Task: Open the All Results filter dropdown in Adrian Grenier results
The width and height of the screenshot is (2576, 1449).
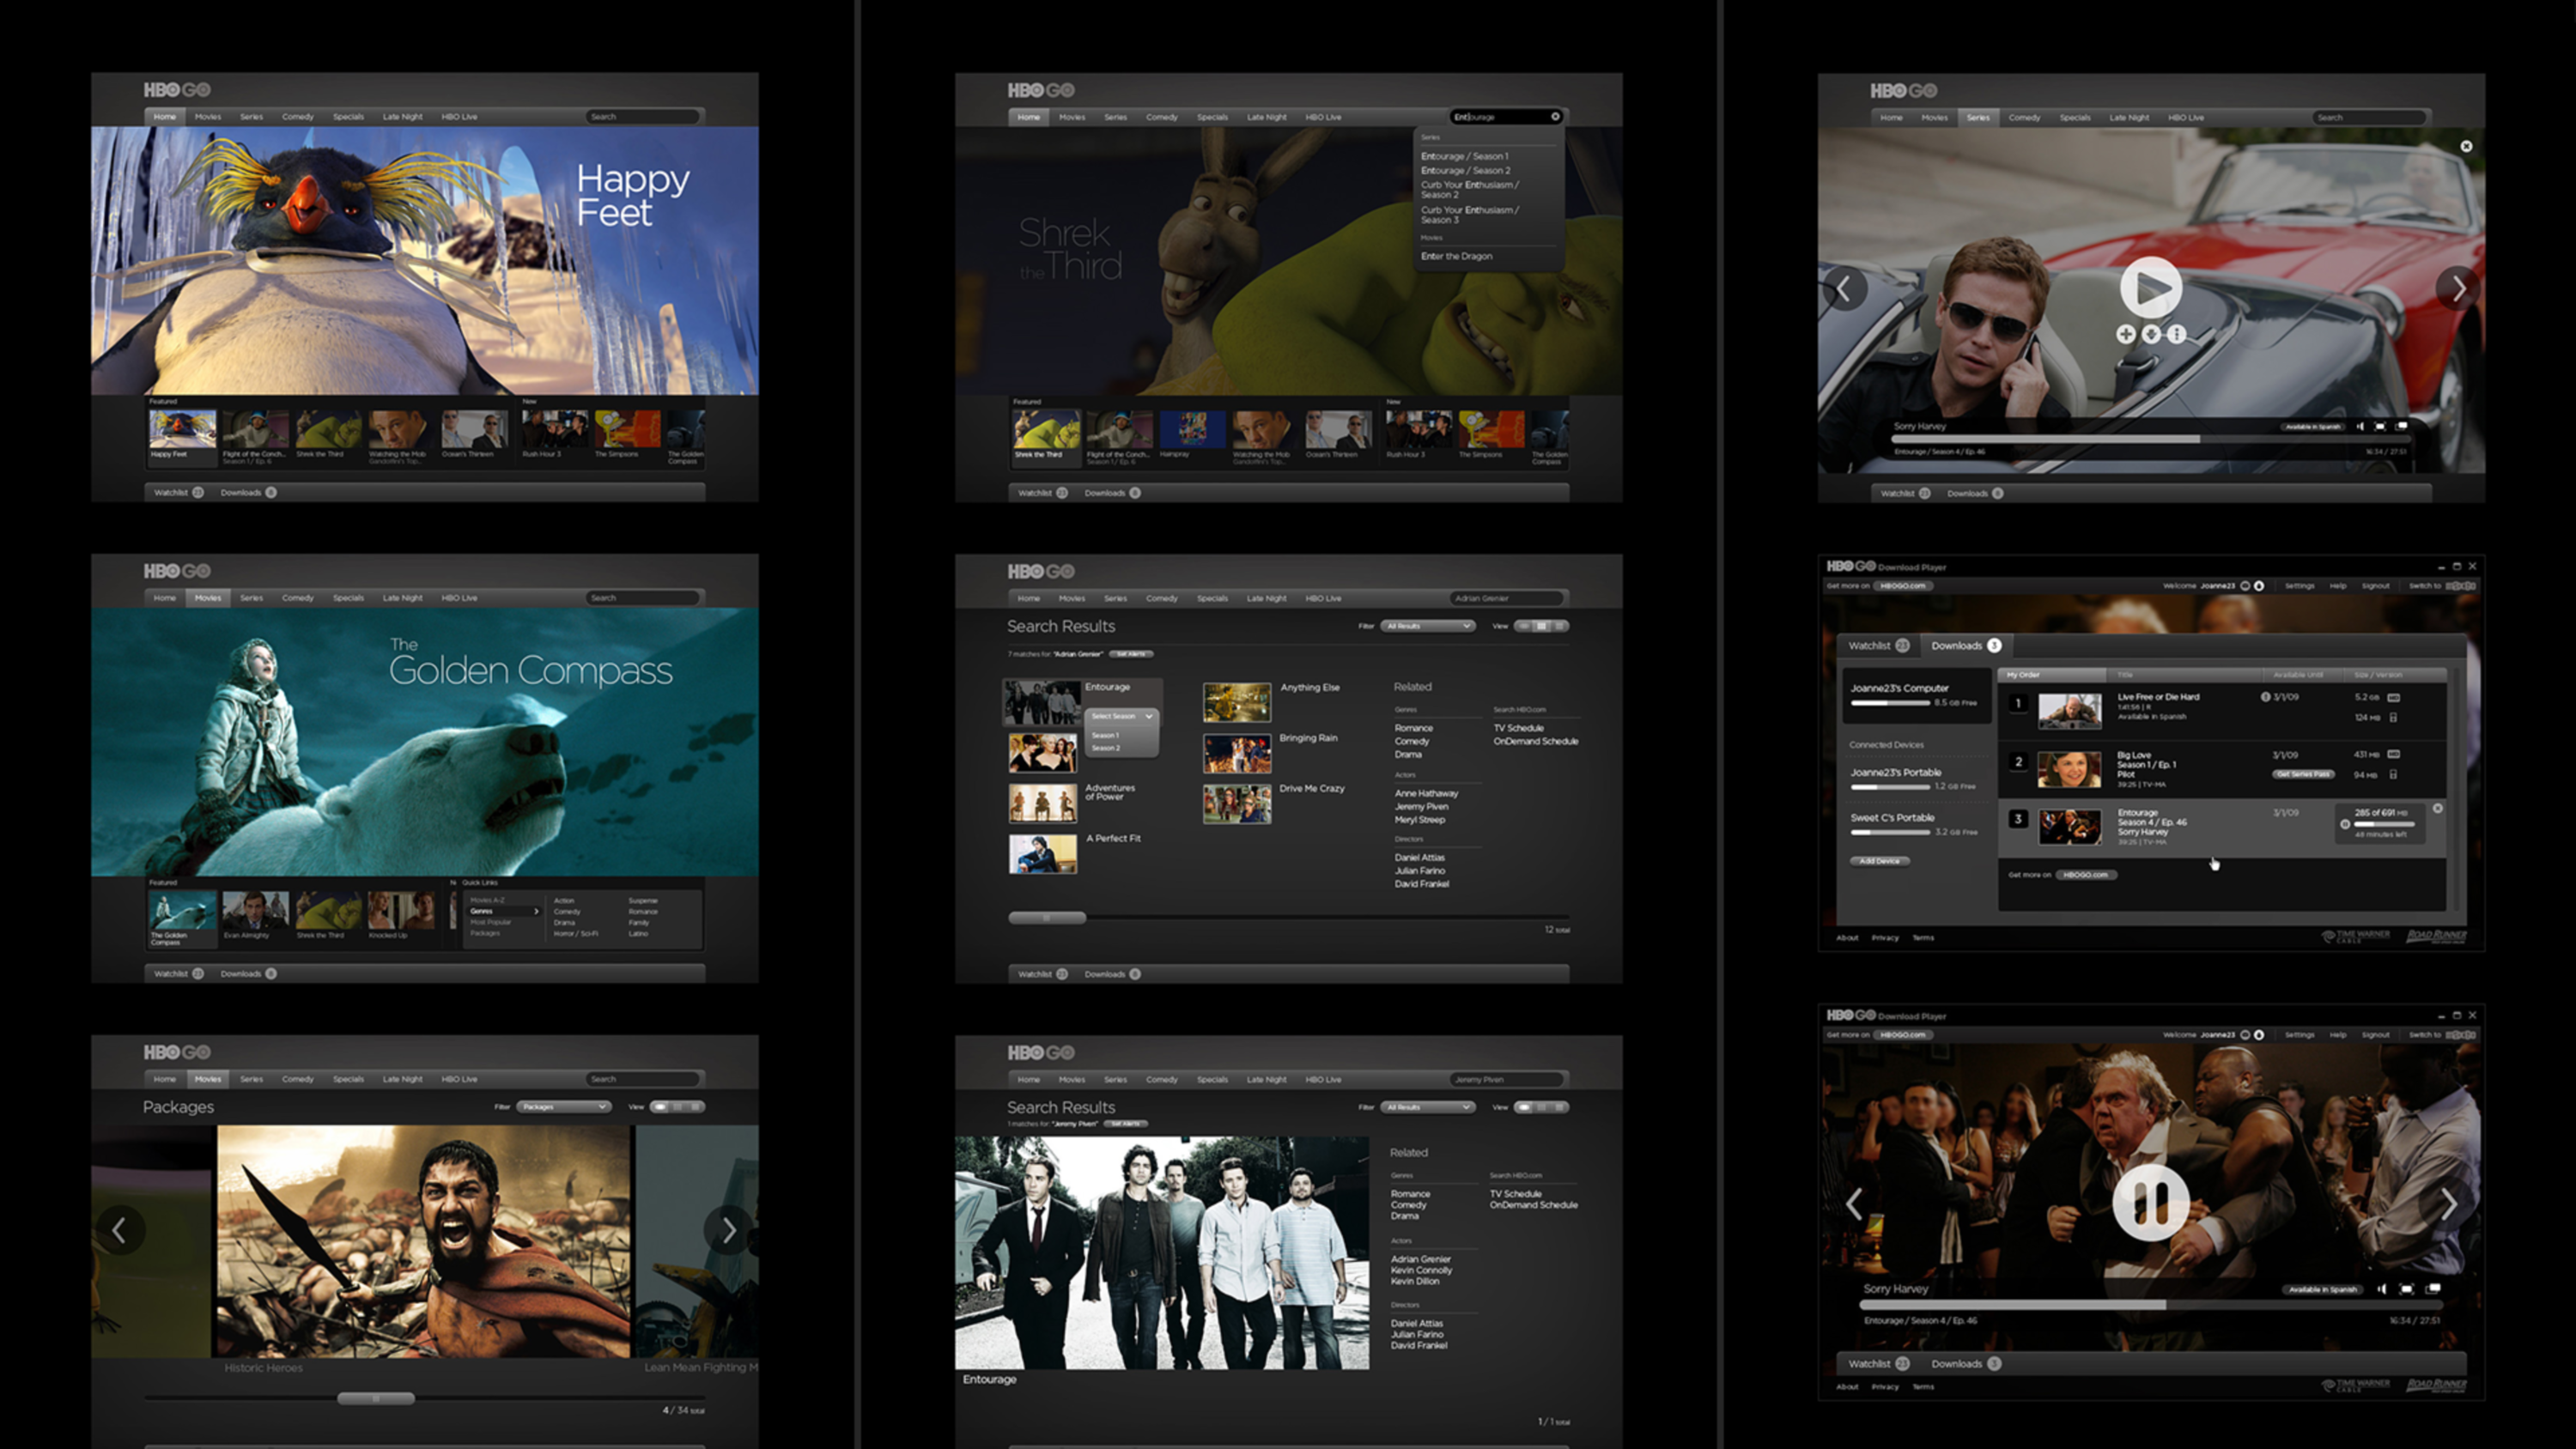Action: pyautogui.click(x=1428, y=626)
